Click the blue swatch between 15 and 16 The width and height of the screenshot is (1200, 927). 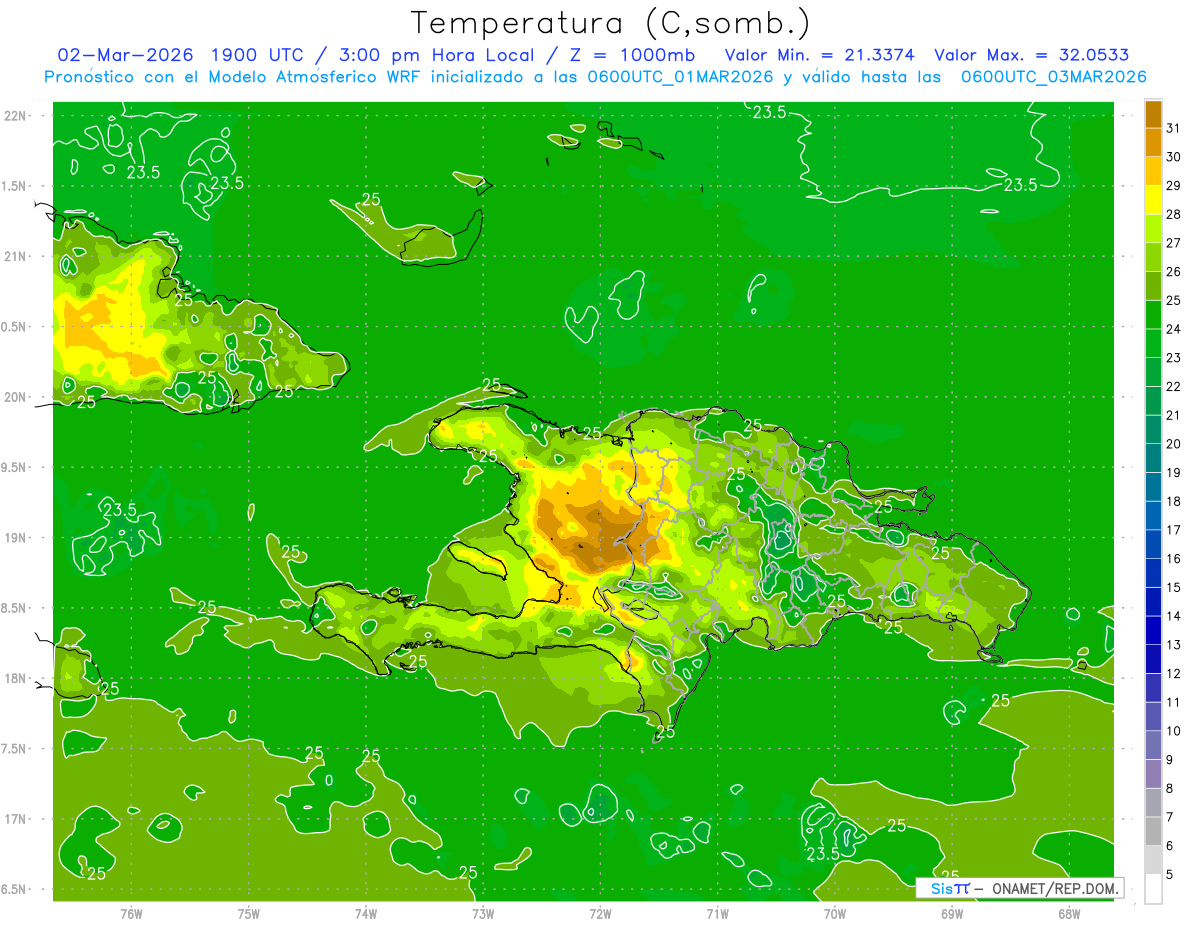1153,573
